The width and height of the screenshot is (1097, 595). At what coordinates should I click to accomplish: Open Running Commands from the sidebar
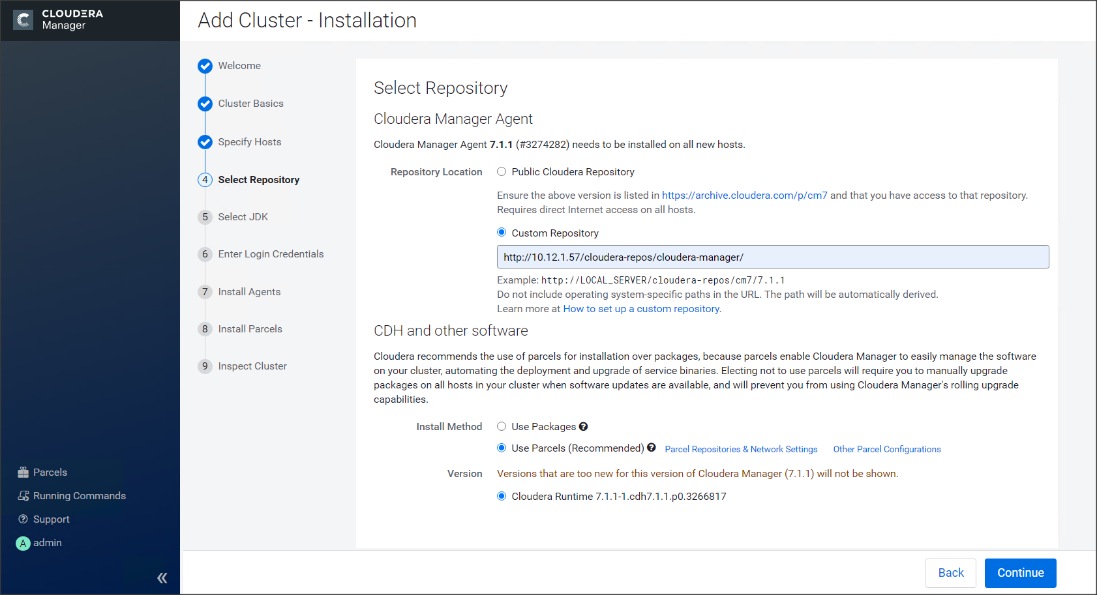coord(80,496)
